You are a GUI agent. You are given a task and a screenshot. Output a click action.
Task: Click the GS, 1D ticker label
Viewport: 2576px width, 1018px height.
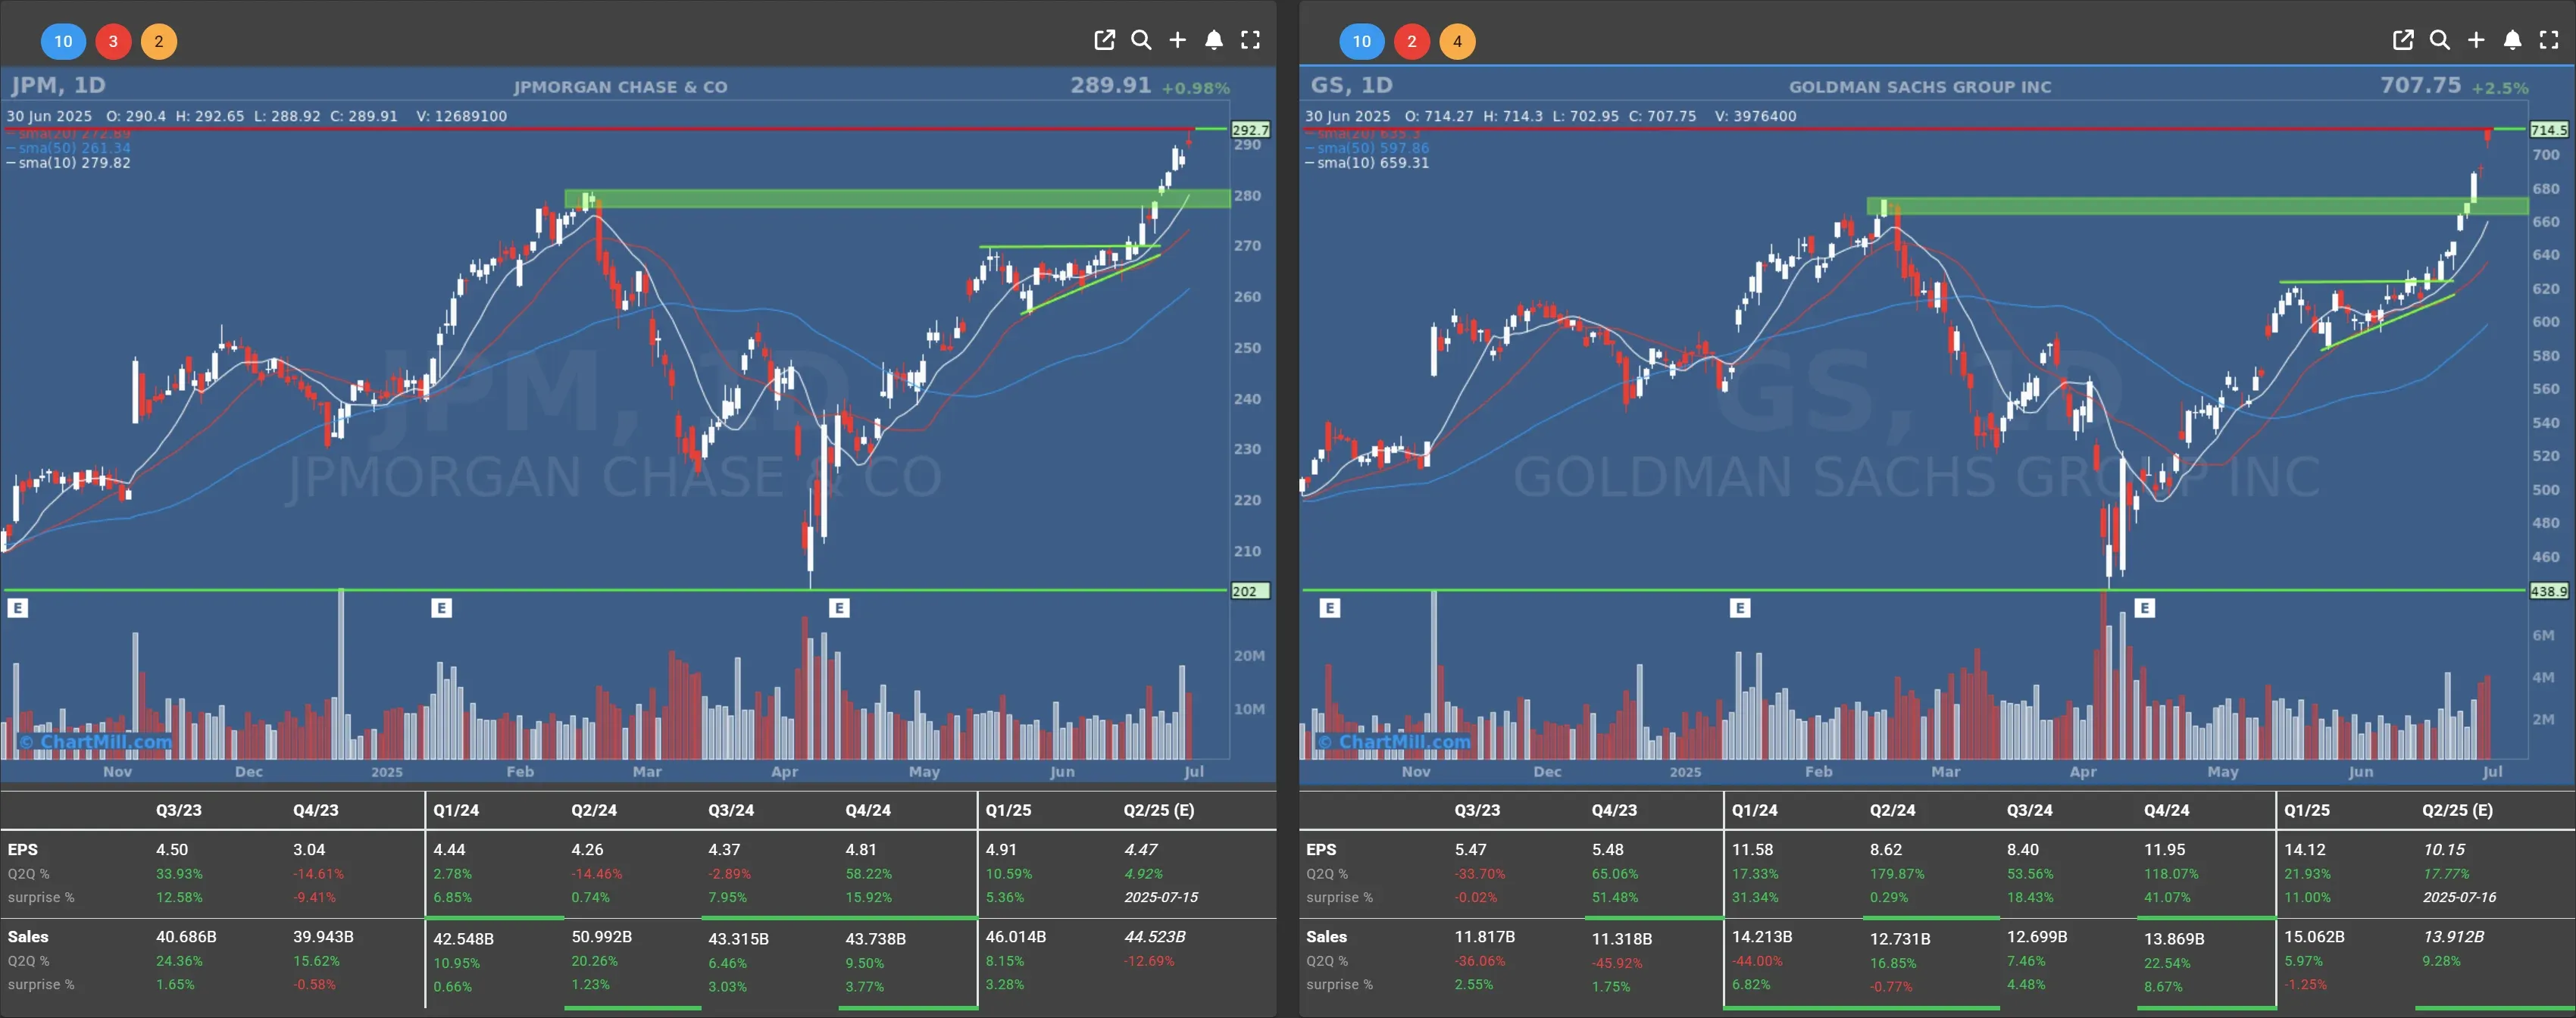point(1351,85)
